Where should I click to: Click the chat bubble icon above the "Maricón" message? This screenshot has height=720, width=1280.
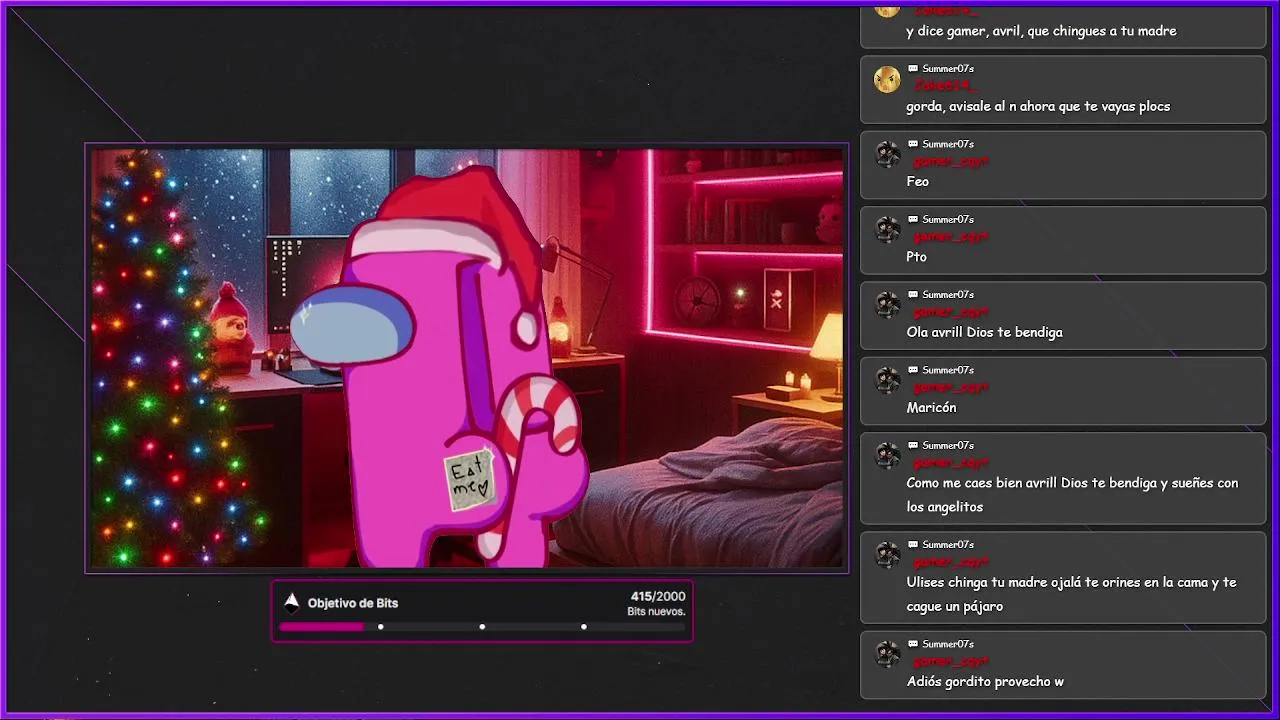[x=913, y=370]
